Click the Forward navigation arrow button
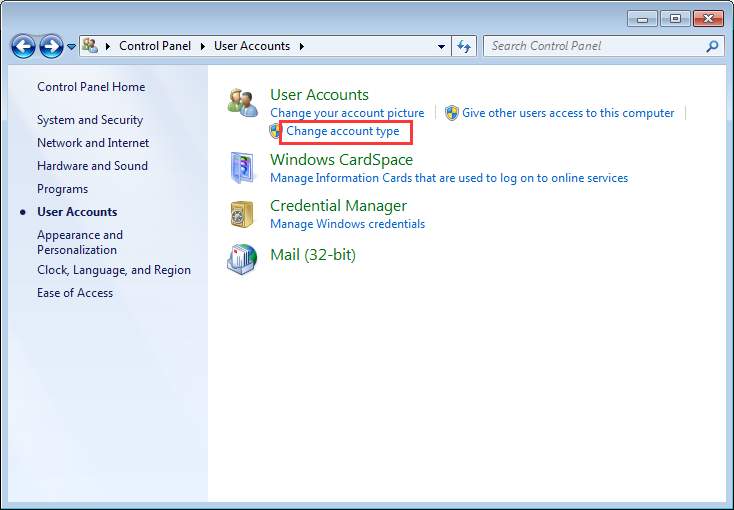Screen dimensions: 734x510 (51, 46)
